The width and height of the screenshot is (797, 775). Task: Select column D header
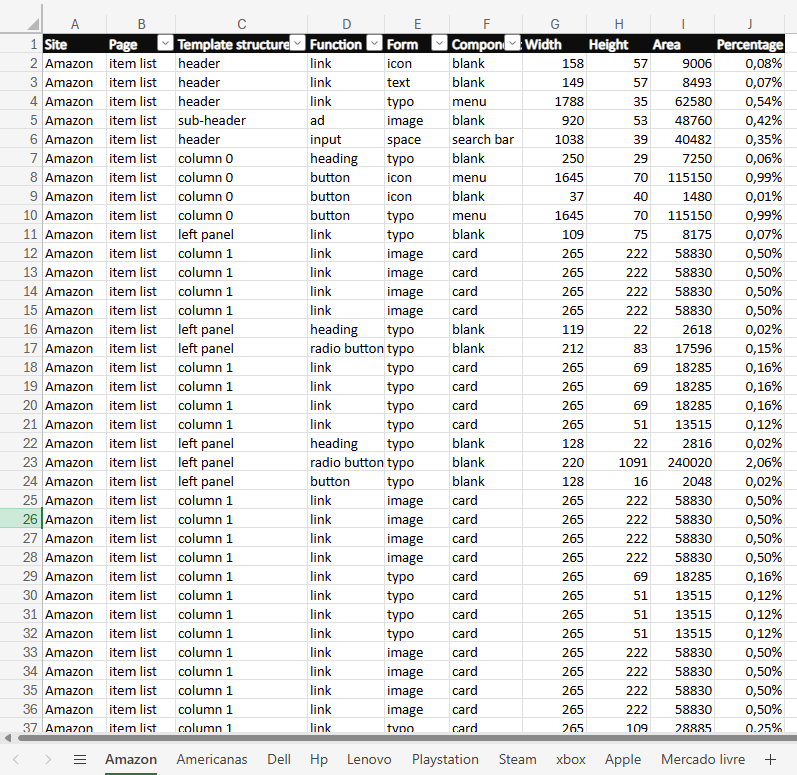(x=346, y=24)
